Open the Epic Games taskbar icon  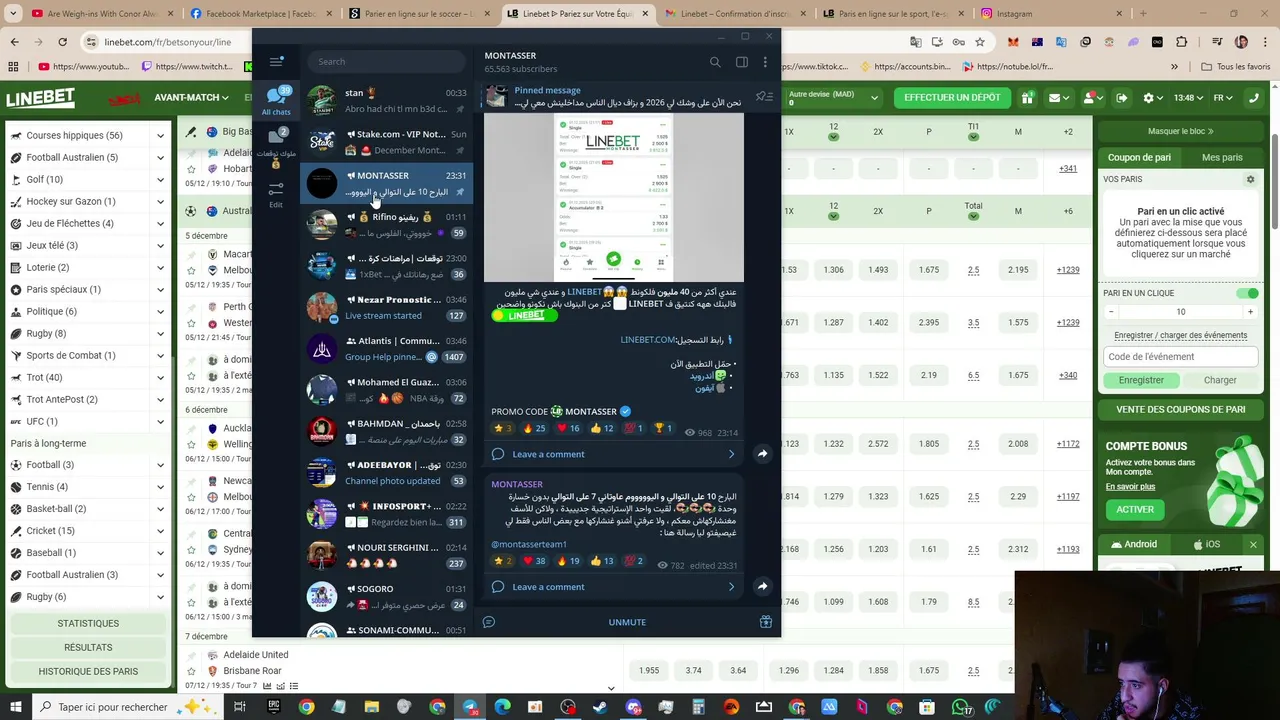coord(273,707)
